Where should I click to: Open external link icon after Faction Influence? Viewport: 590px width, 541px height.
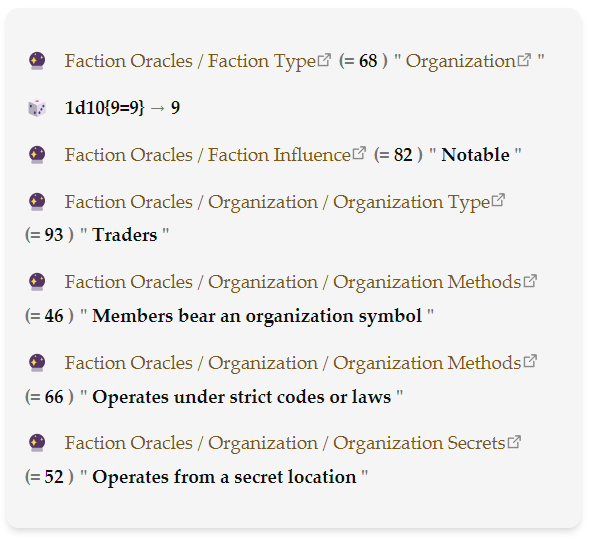(359, 153)
